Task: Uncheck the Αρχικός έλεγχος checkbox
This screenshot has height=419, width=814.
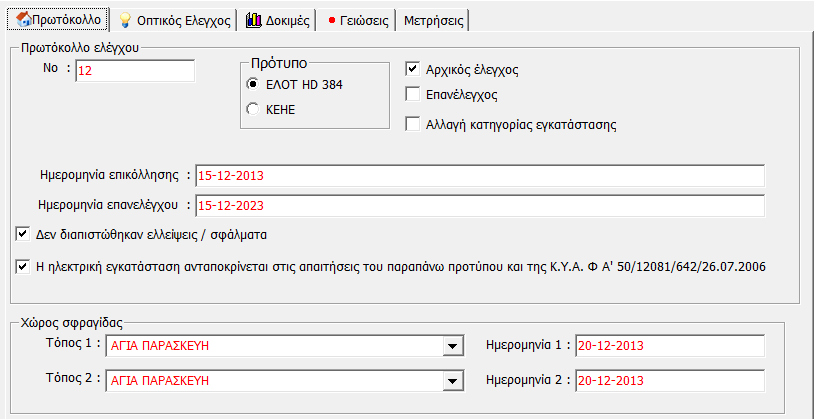Action: click(x=412, y=70)
